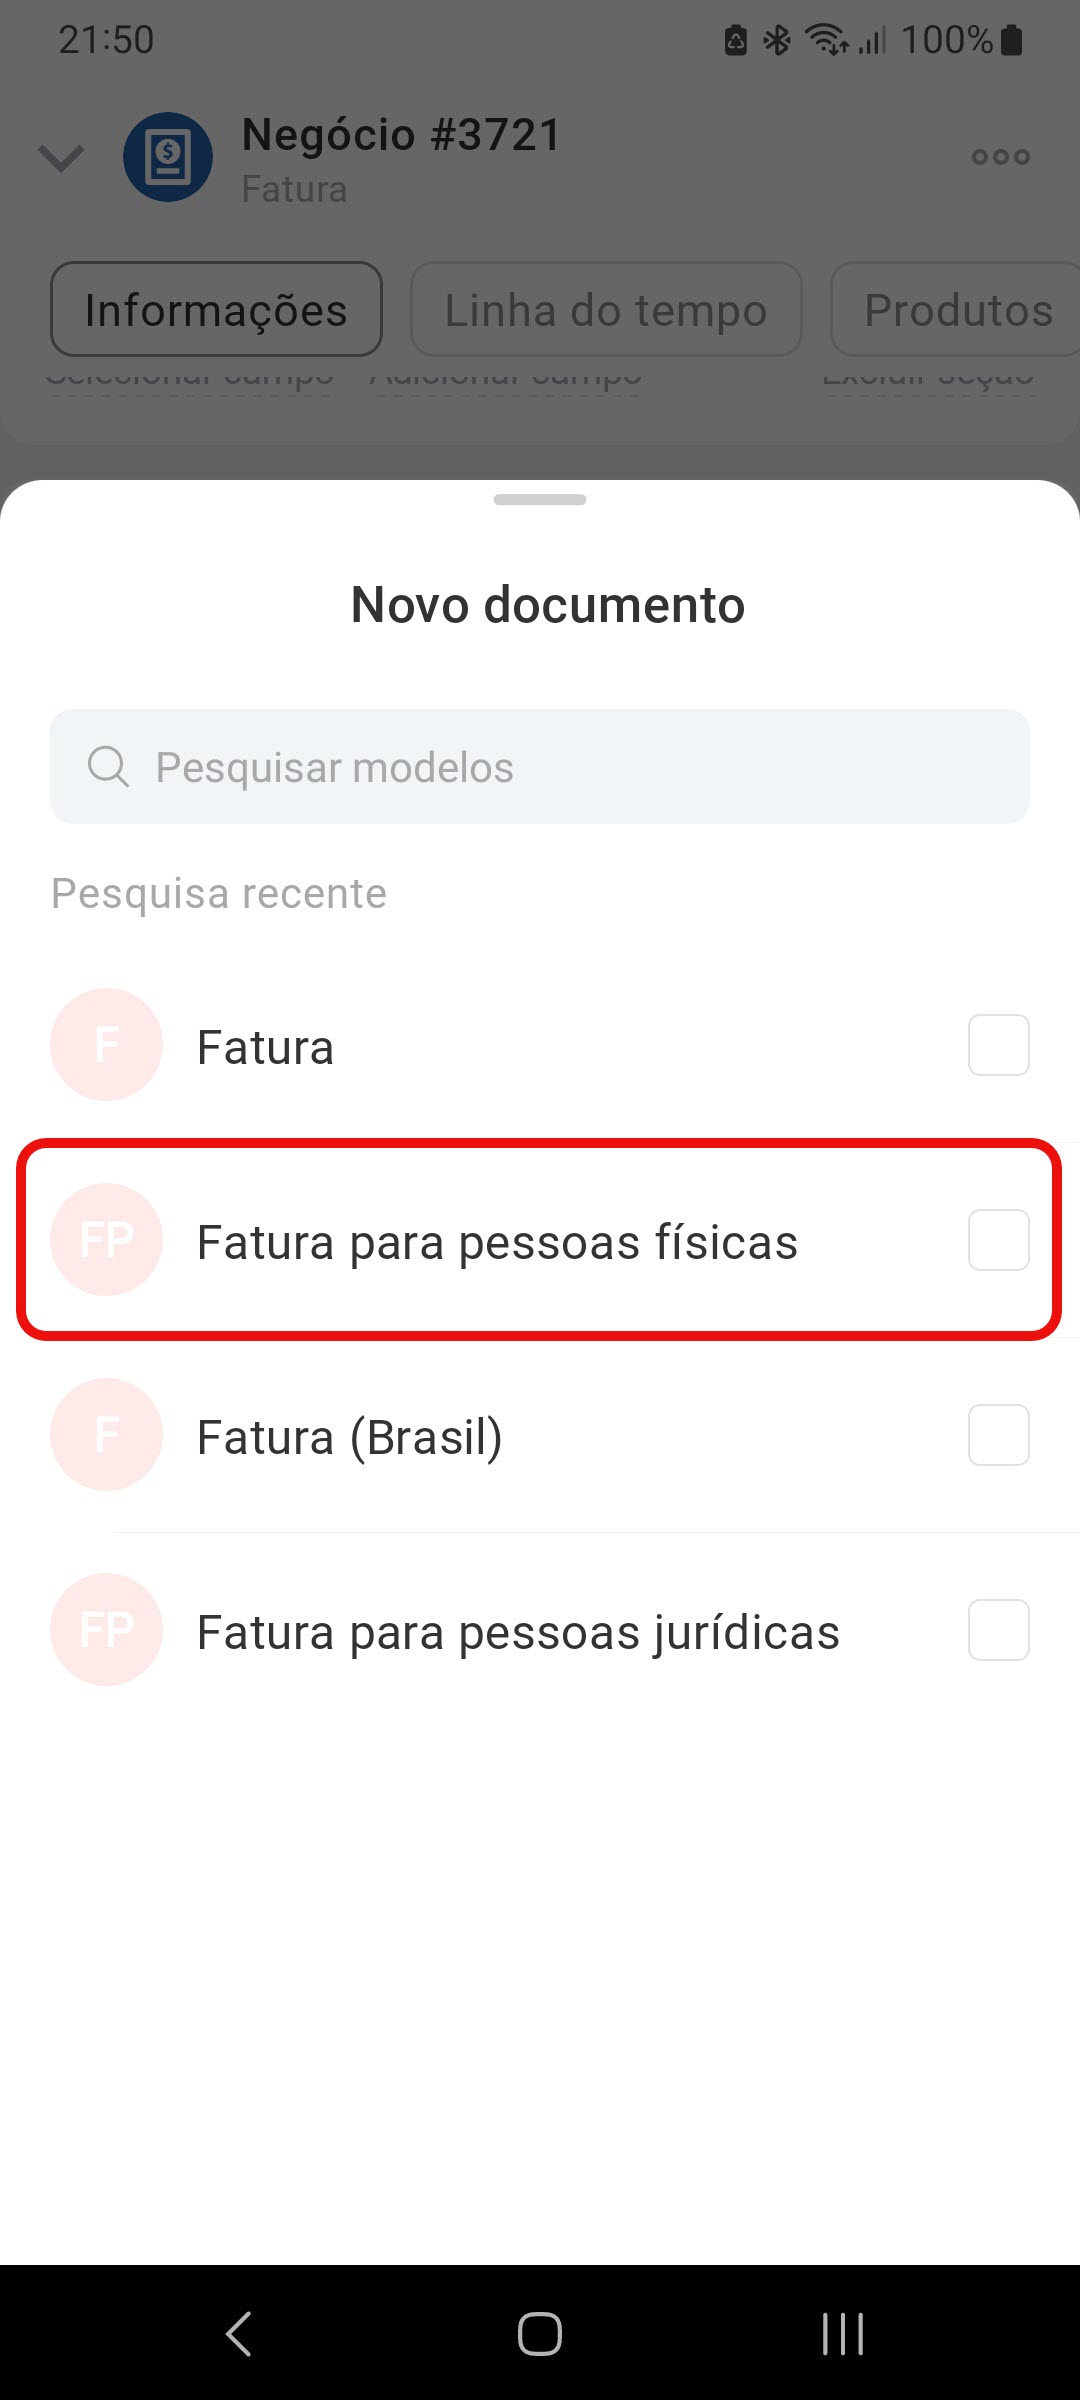This screenshot has width=1080, height=2400.
Task: Tap the search magnifier icon
Action: pyautogui.click(x=108, y=767)
